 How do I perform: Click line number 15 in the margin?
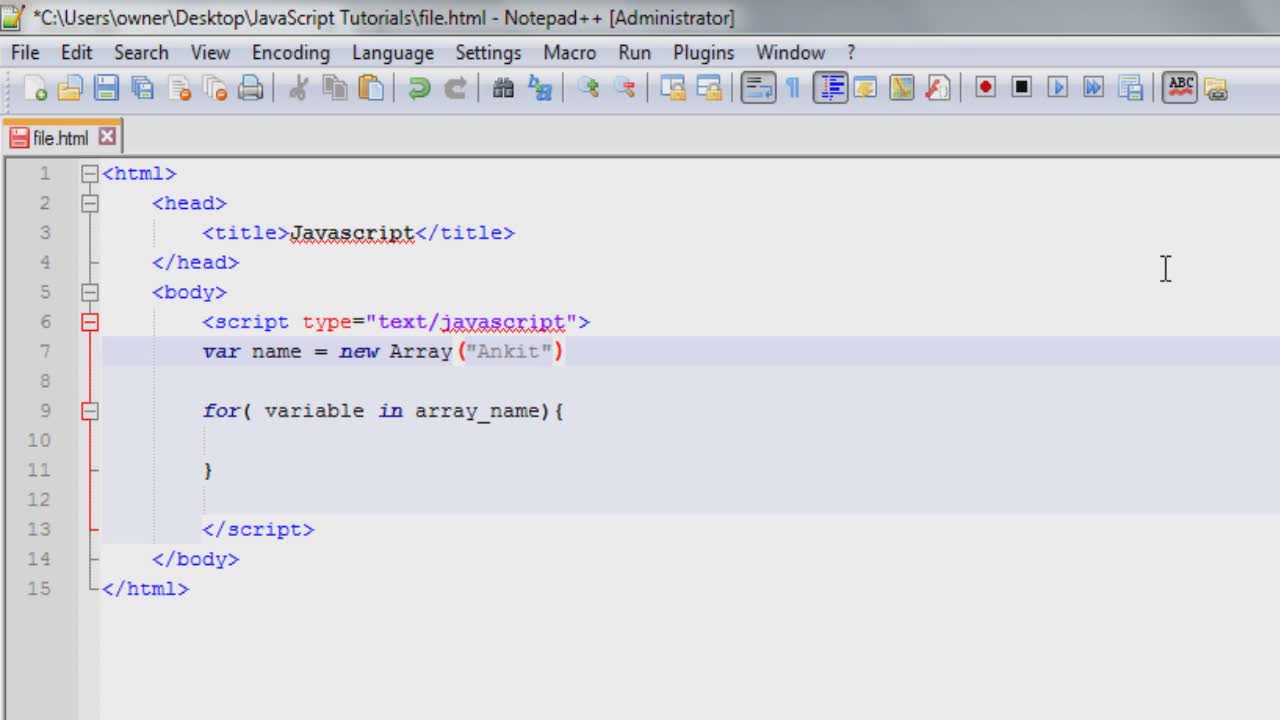[39, 589]
